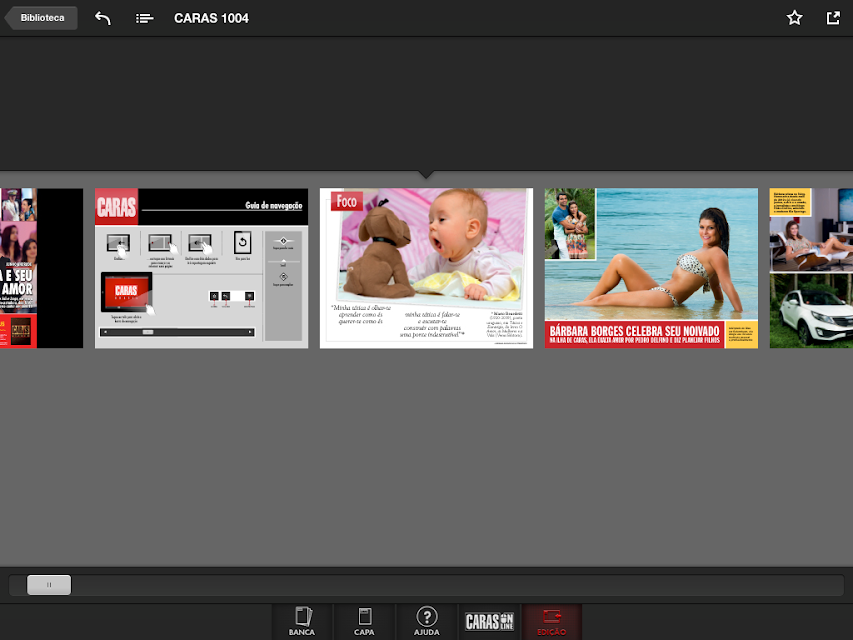
Task: Open the Bárbara Borges noivado page thumbnail
Action: [651, 268]
